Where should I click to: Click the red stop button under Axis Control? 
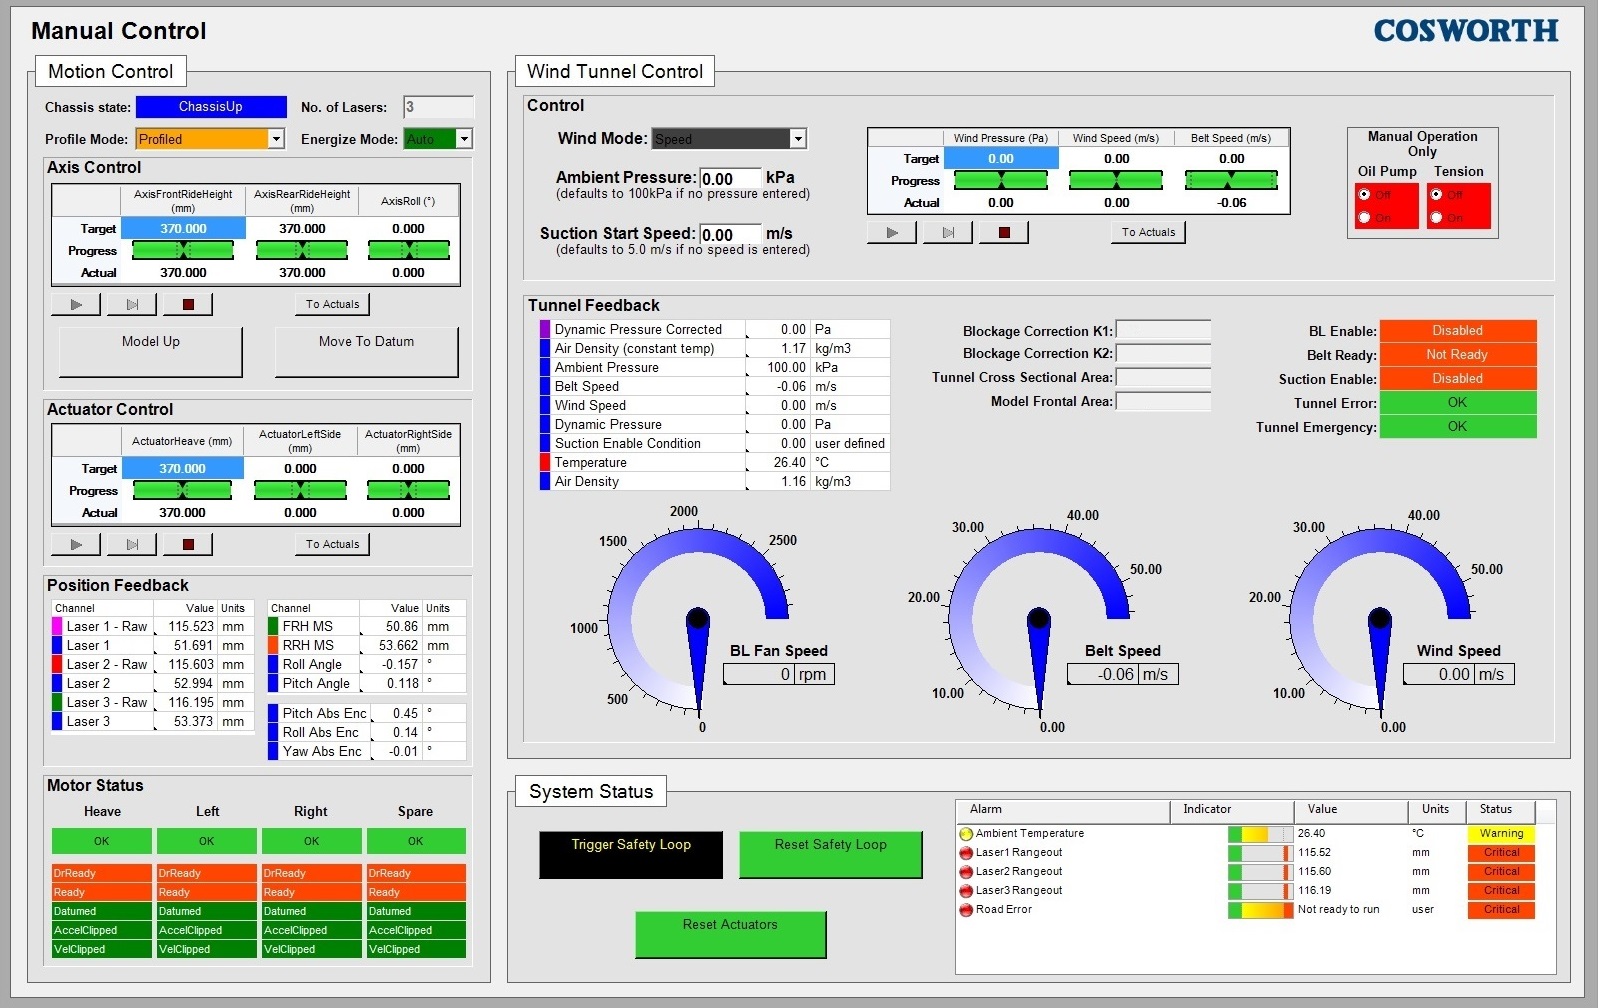pos(188,304)
